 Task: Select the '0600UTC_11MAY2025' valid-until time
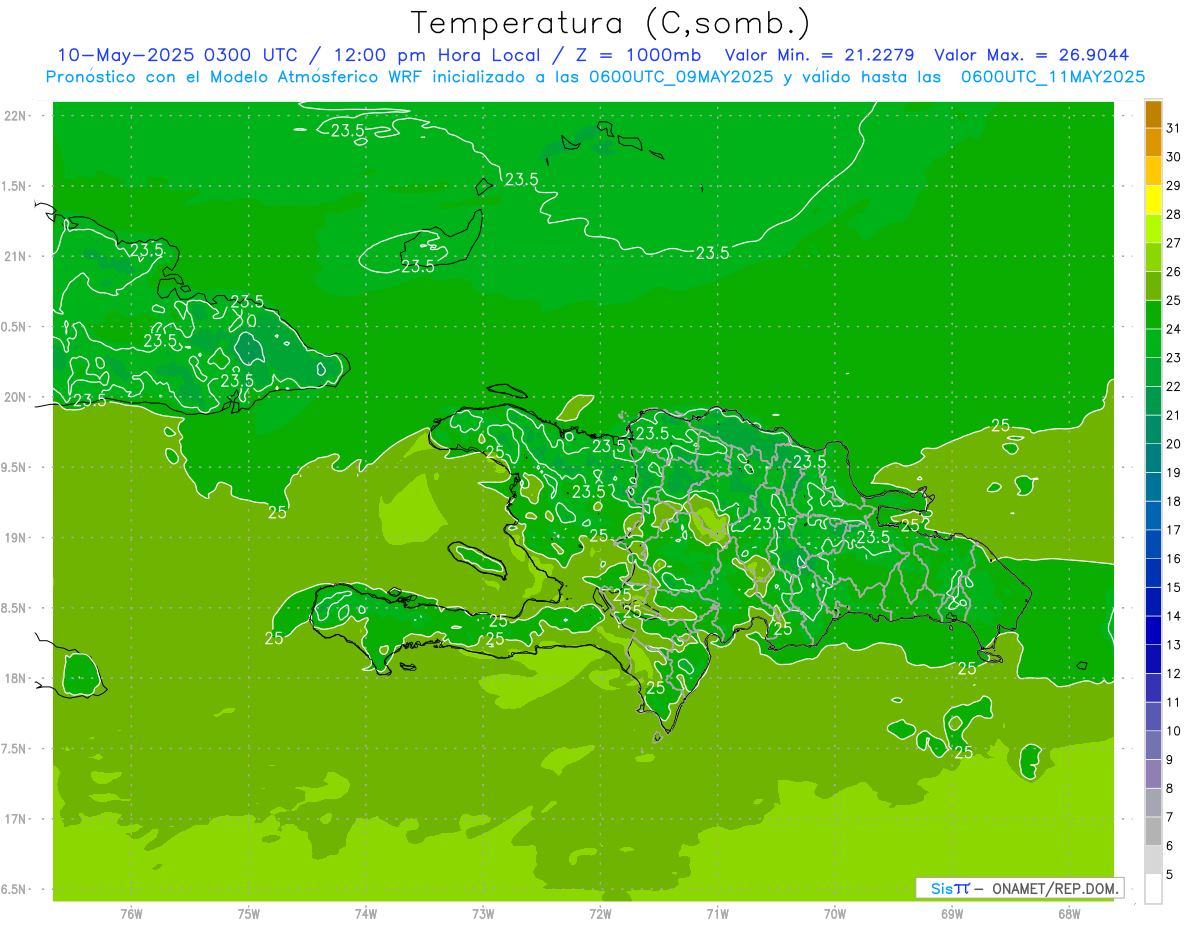tap(1052, 76)
